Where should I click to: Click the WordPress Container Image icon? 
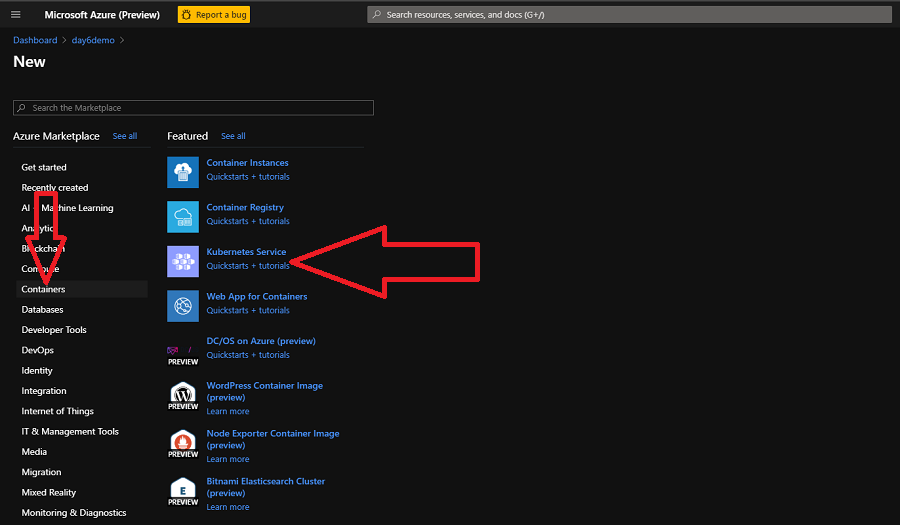[x=183, y=396]
